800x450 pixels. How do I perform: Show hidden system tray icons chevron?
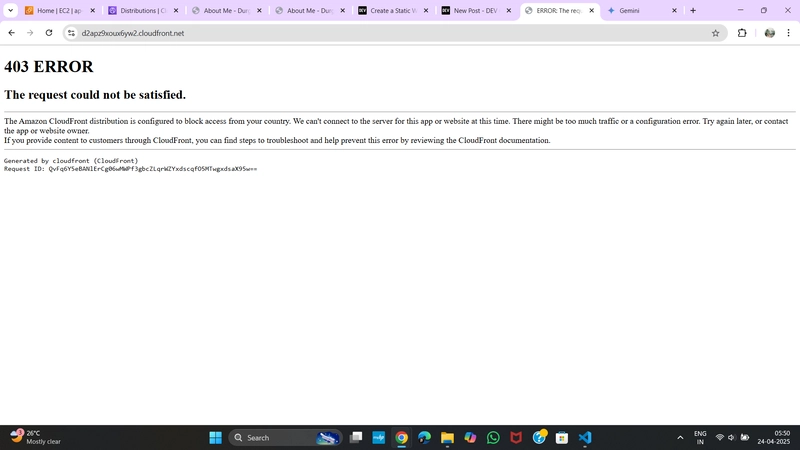[x=680, y=438]
